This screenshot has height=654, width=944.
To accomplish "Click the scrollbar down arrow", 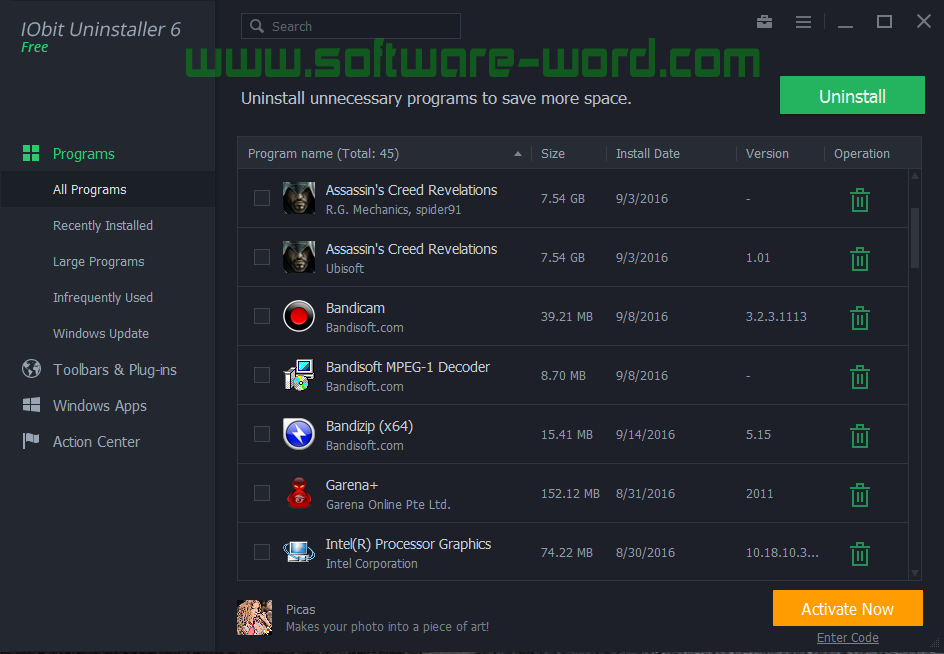I will pyautogui.click(x=915, y=573).
